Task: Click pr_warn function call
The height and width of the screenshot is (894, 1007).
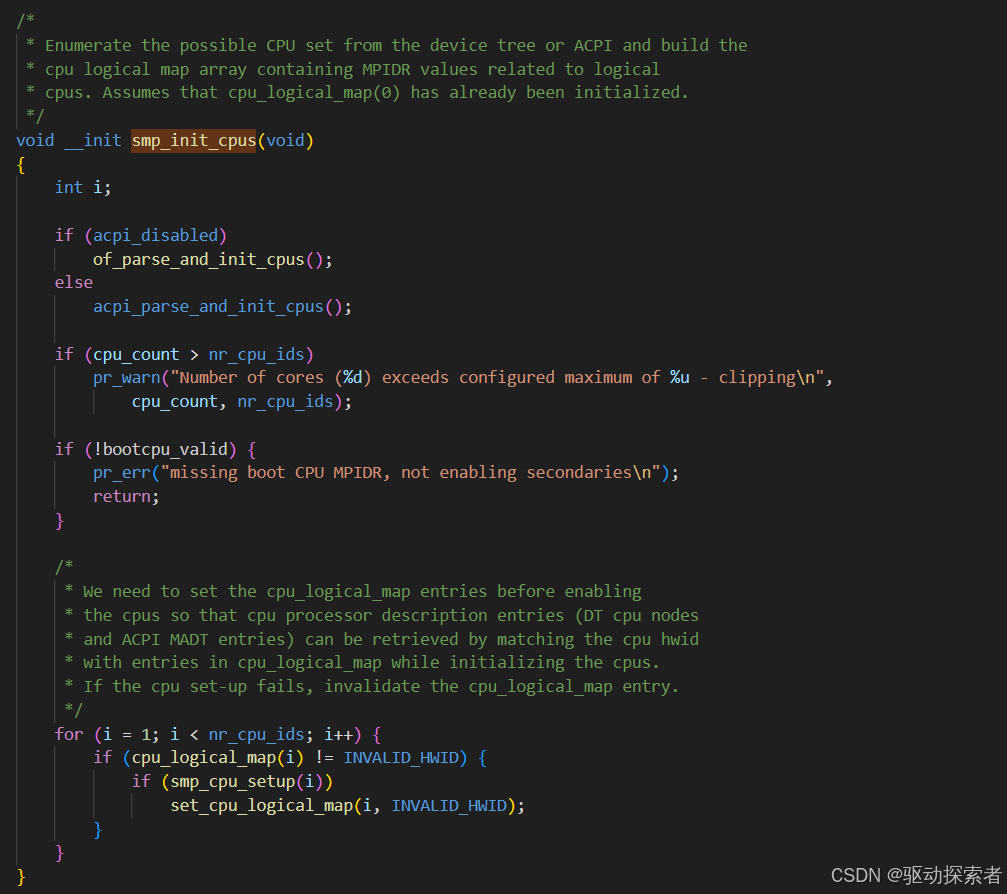Action: [127, 378]
